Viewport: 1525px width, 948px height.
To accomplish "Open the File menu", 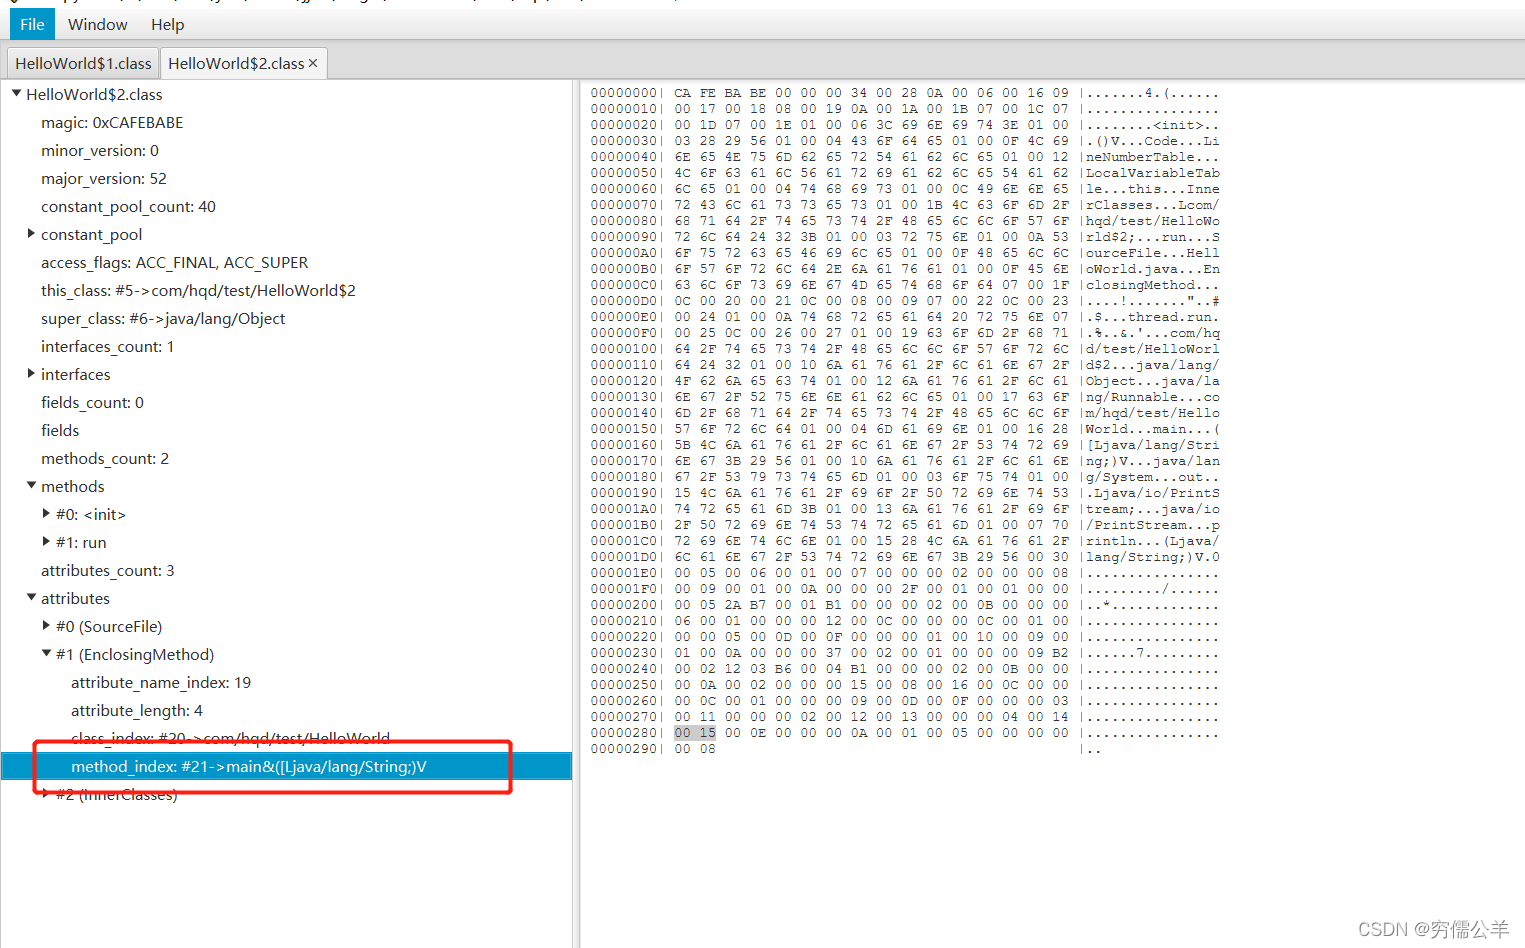I will (32, 24).
